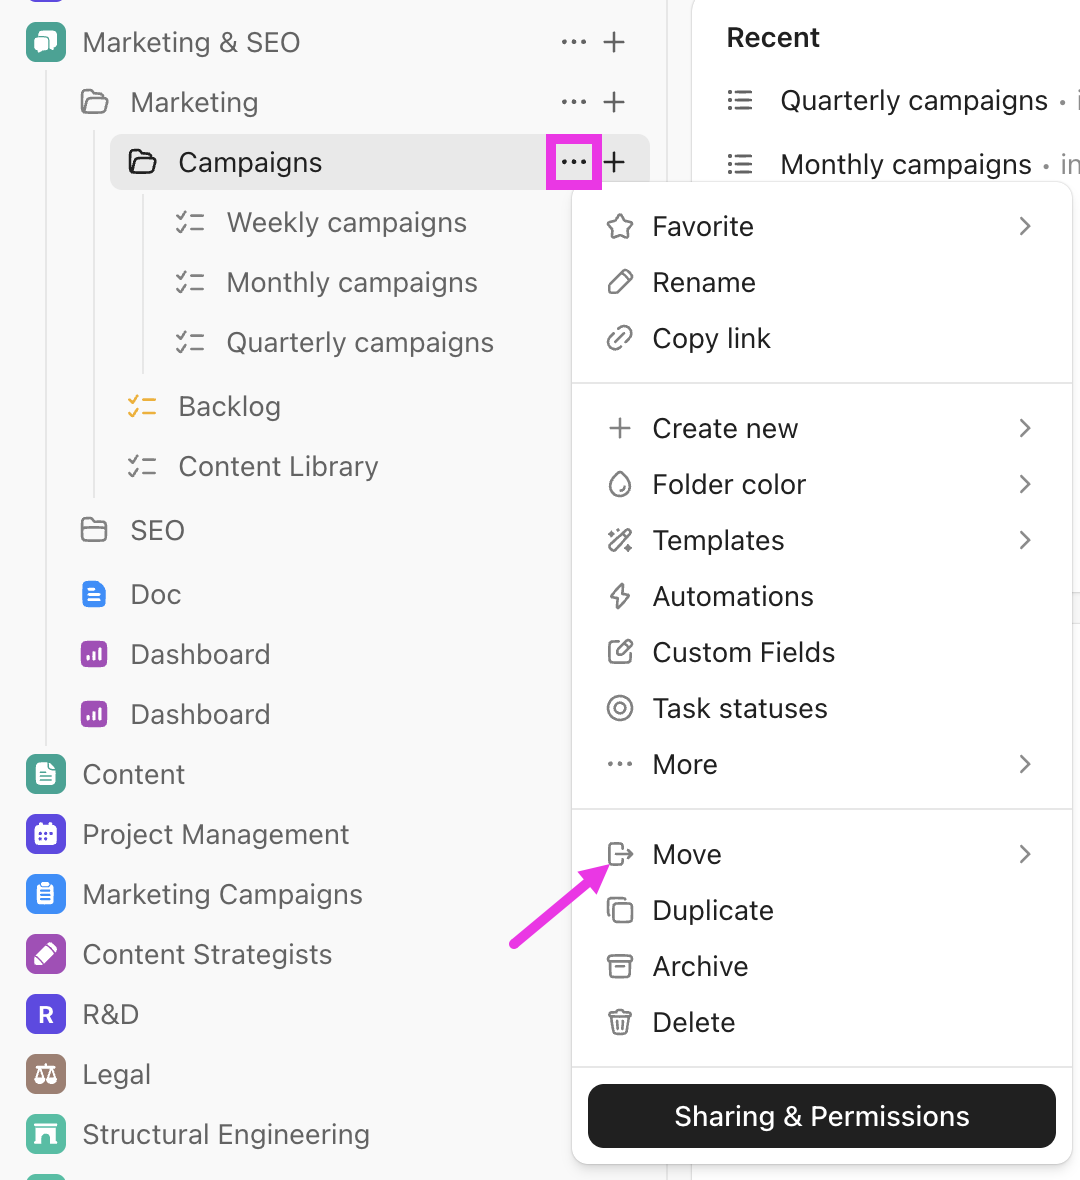Expand the Templates submenu chevron
Viewport: 1080px width, 1180px height.
(x=1024, y=540)
